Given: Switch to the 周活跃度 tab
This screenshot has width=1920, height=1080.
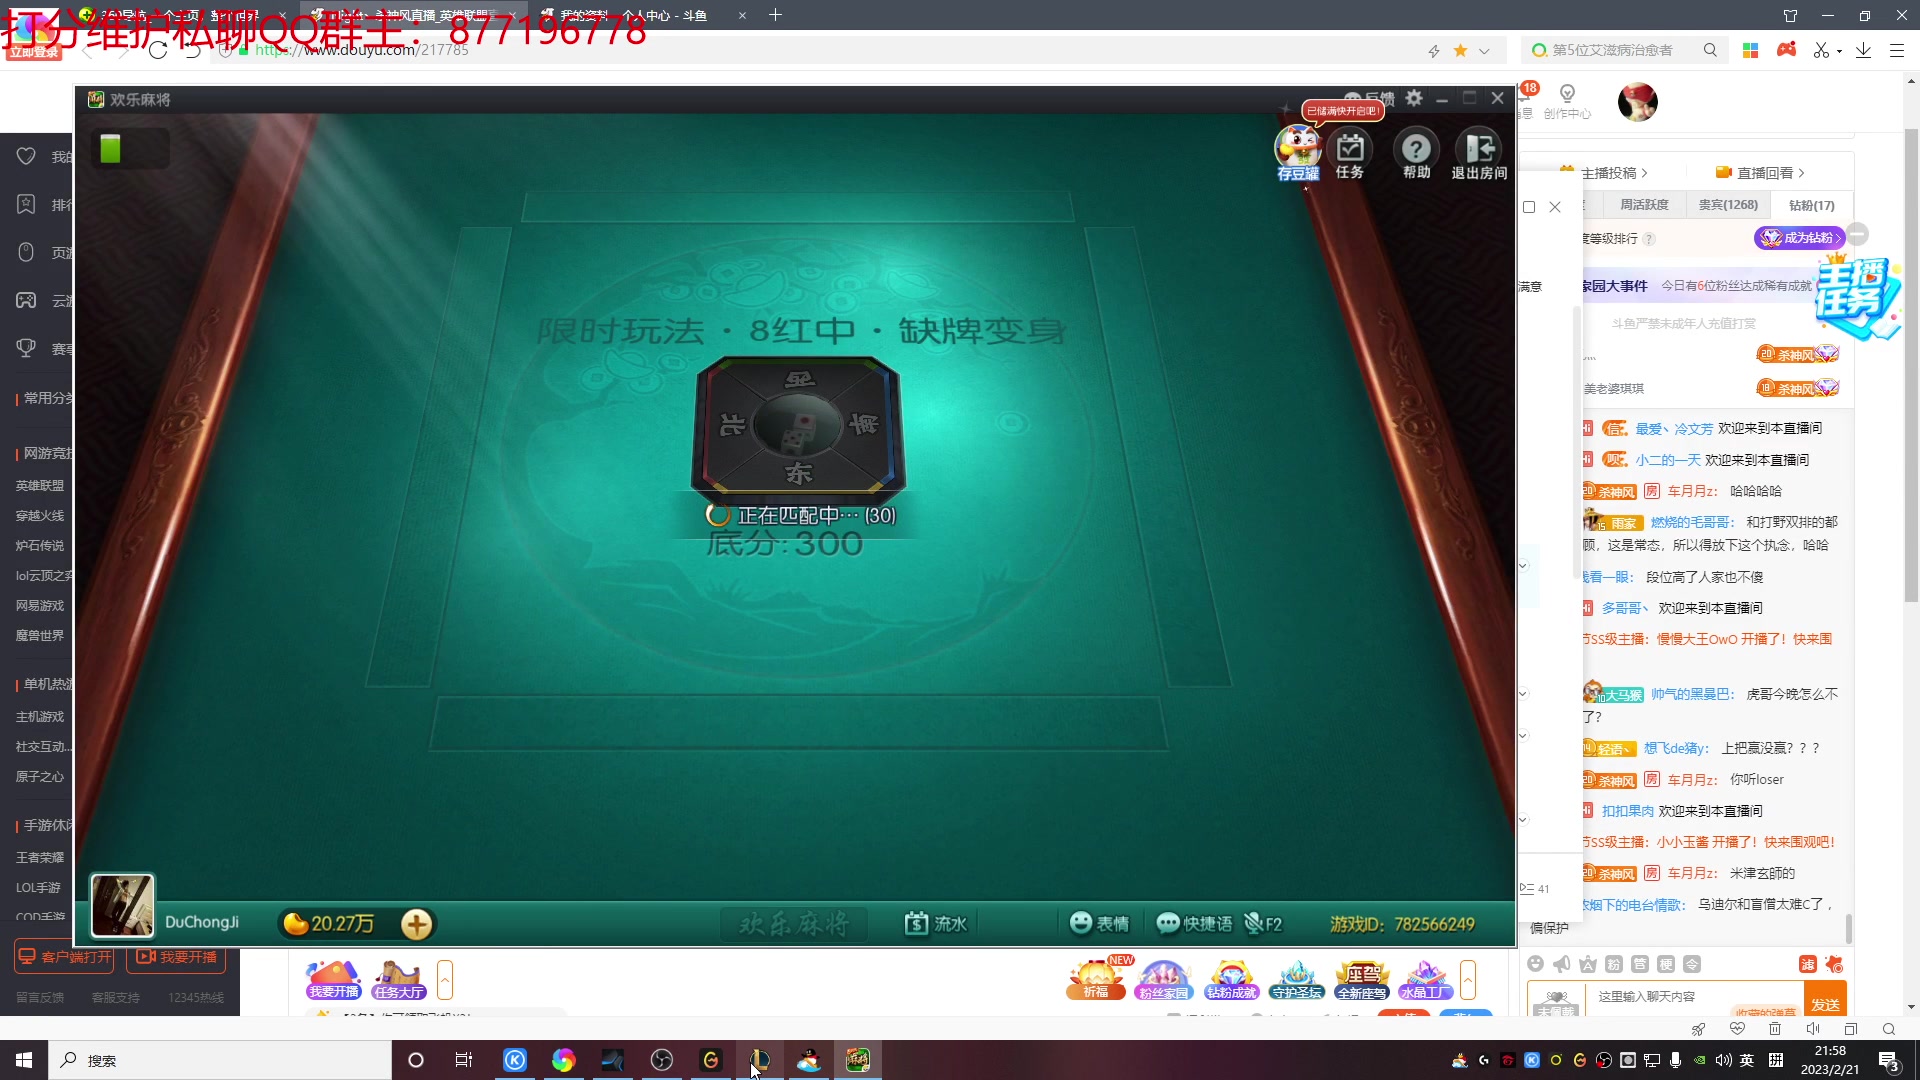Looking at the screenshot, I should click(1644, 205).
